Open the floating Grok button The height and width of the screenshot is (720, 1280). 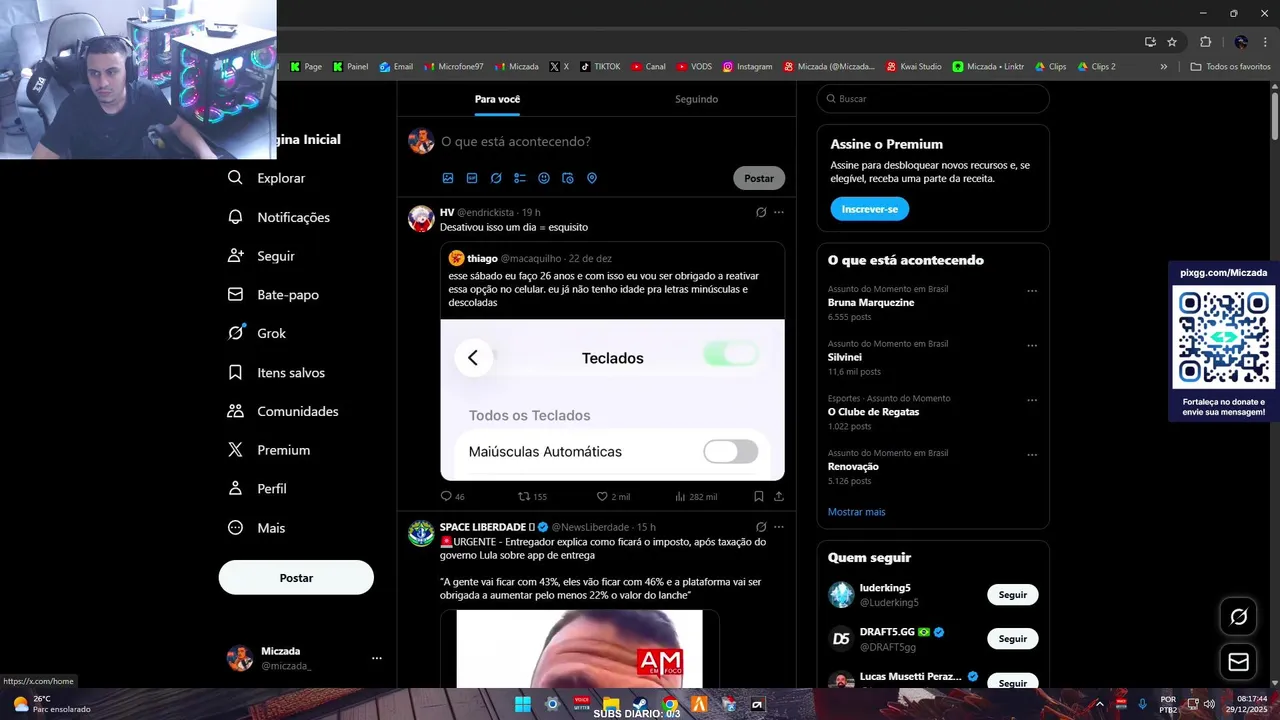tap(1238, 617)
